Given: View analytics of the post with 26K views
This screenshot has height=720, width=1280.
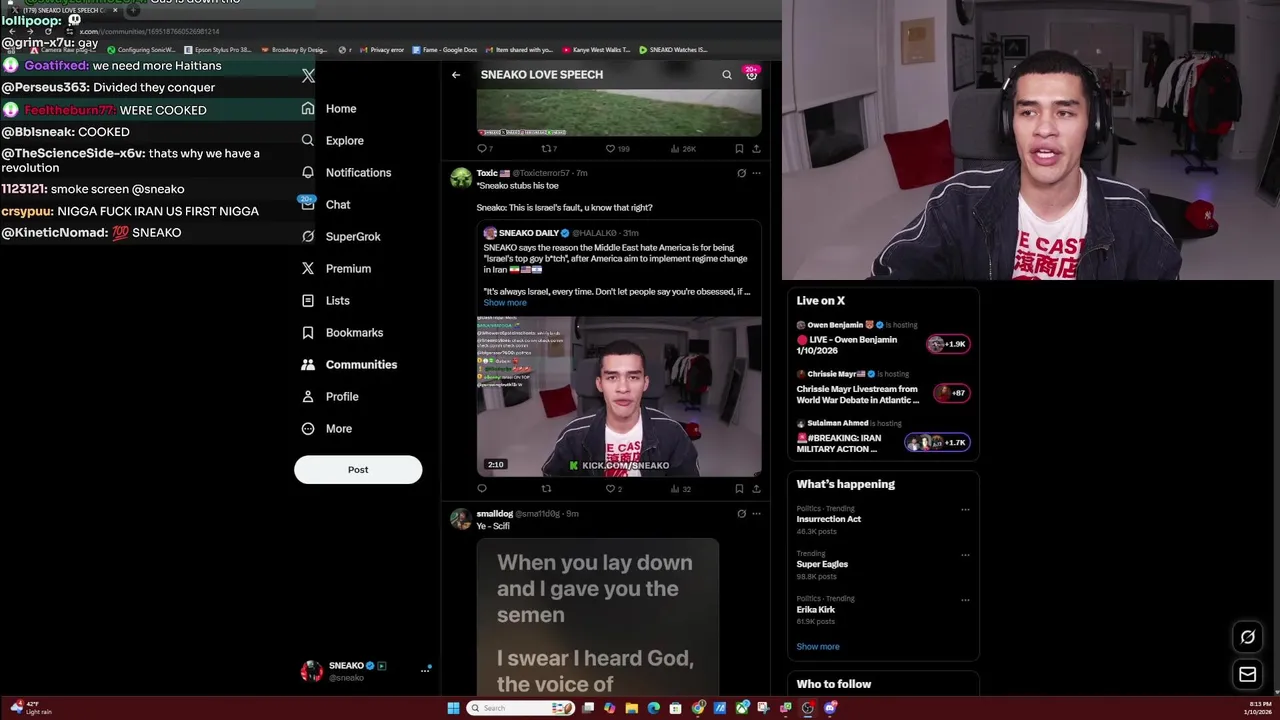Looking at the screenshot, I should (683, 149).
